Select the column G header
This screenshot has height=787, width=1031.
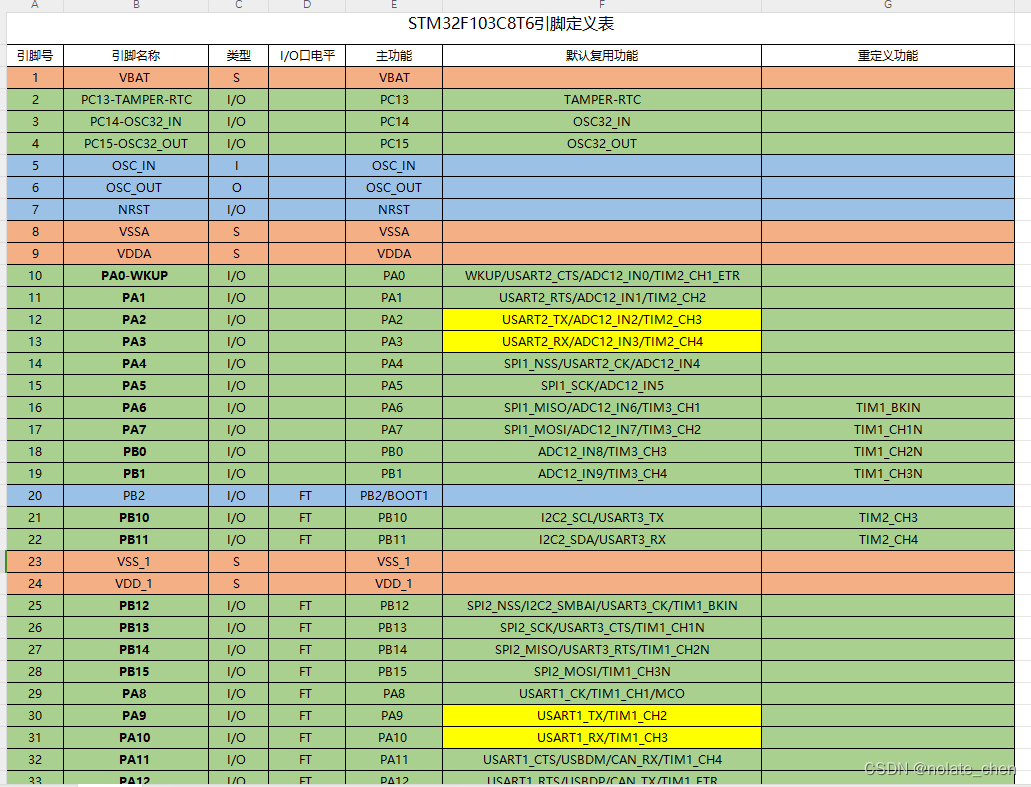pyautogui.click(x=888, y=5)
